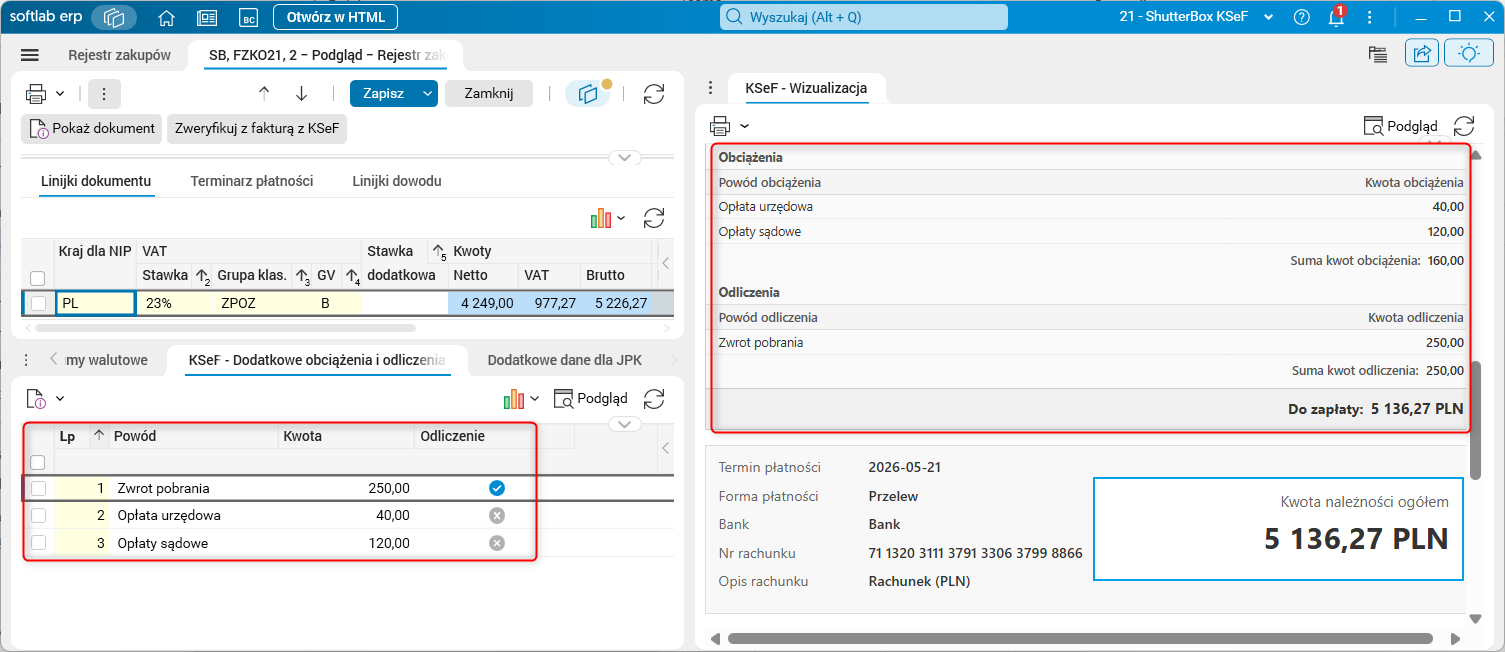Click the Wyszukaj search field
This screenshot has width=1505, height=652.
(864, 17)
